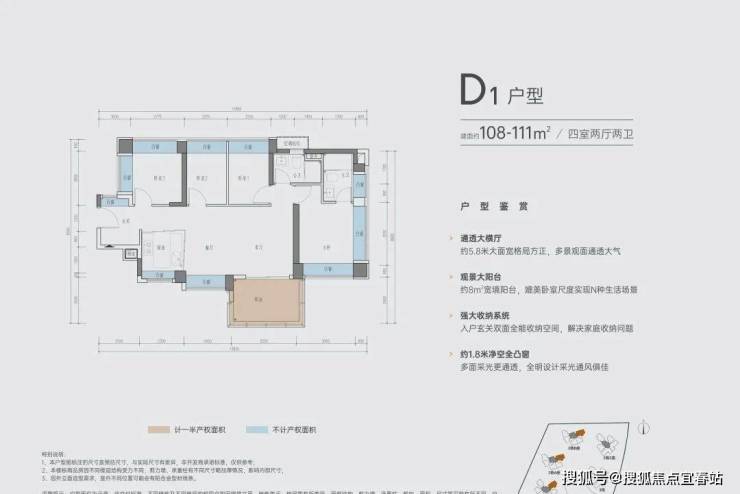Screen dimensions: 740x494
Task: Click the "通透大横厅" feature heading
Action: tap(481, 238)
